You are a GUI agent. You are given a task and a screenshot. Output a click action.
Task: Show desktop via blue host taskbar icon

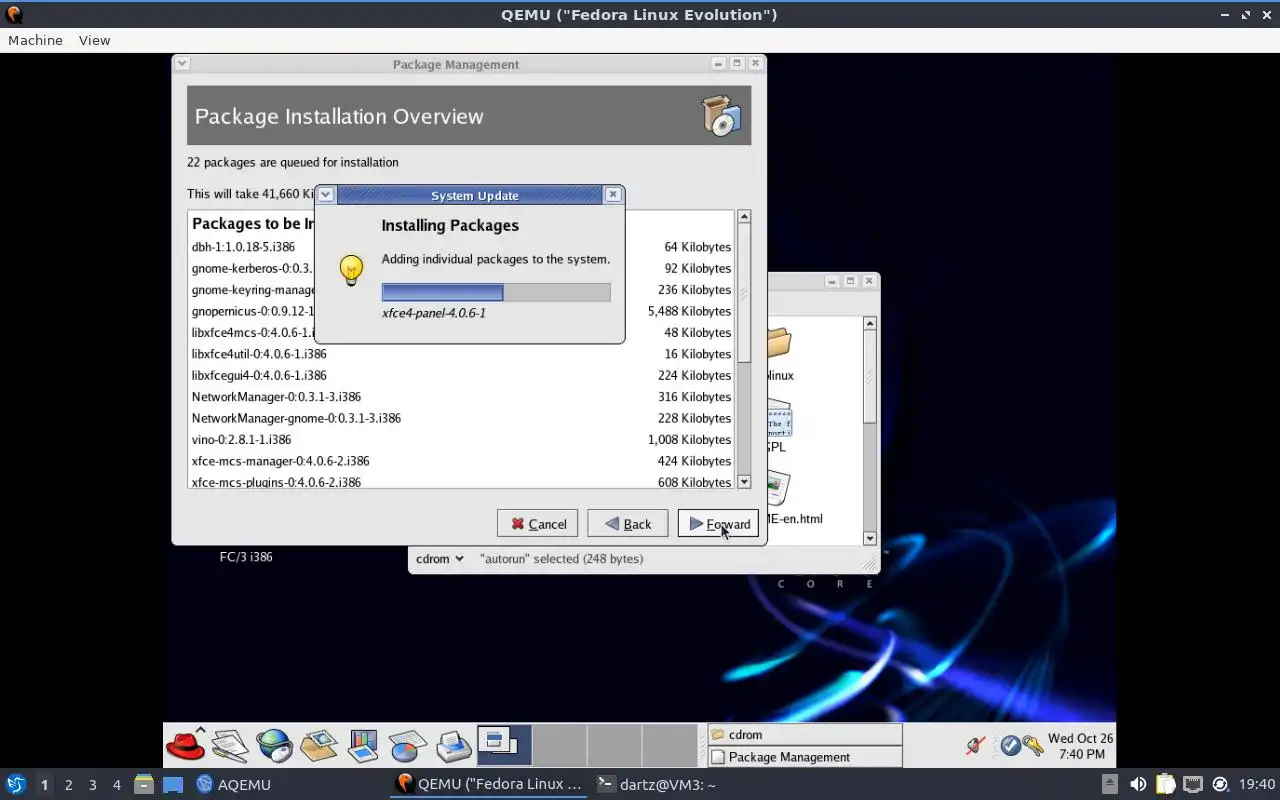click(173, 784)
